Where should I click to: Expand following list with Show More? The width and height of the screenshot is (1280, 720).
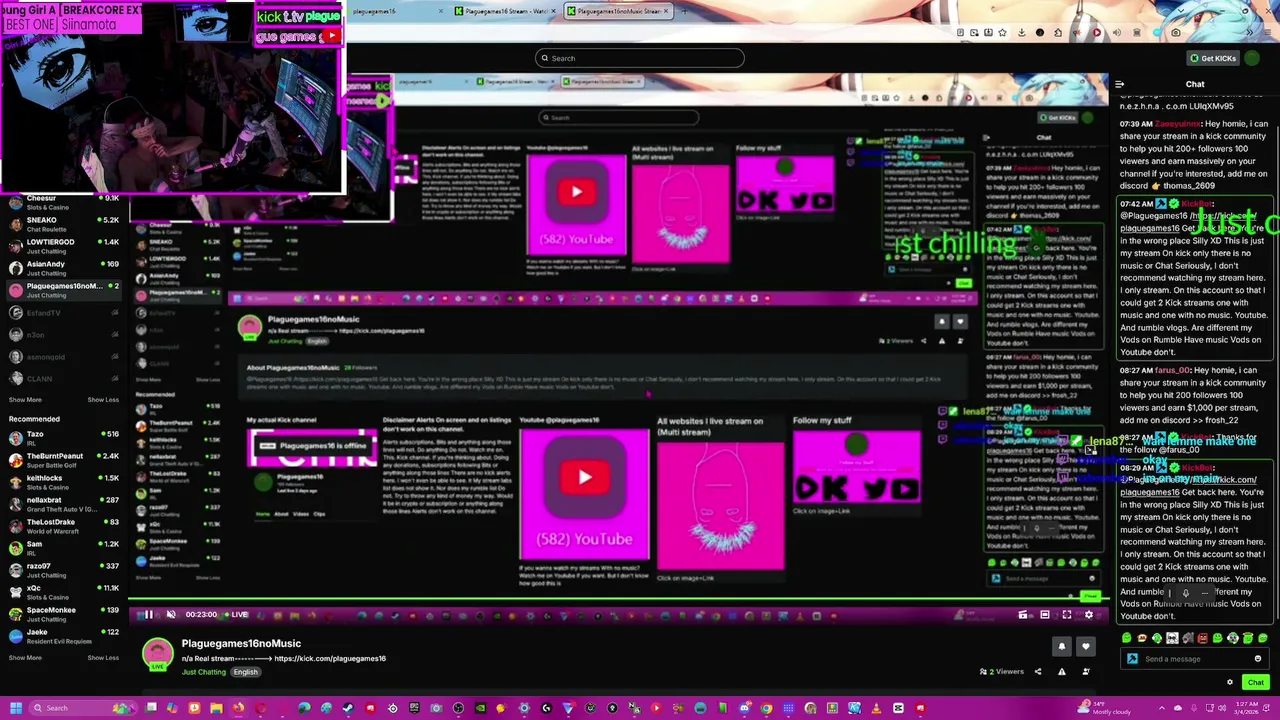point(25,400)
